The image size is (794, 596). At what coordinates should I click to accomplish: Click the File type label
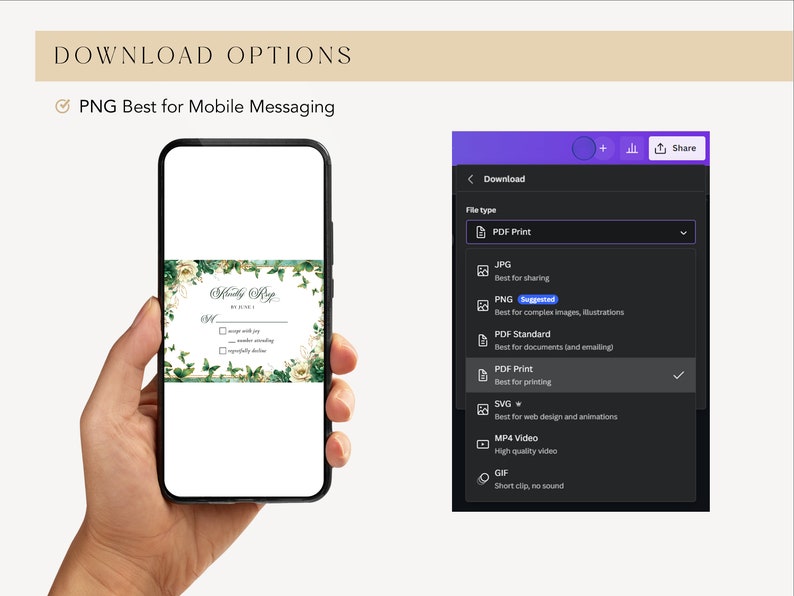(x=481, y=210)
